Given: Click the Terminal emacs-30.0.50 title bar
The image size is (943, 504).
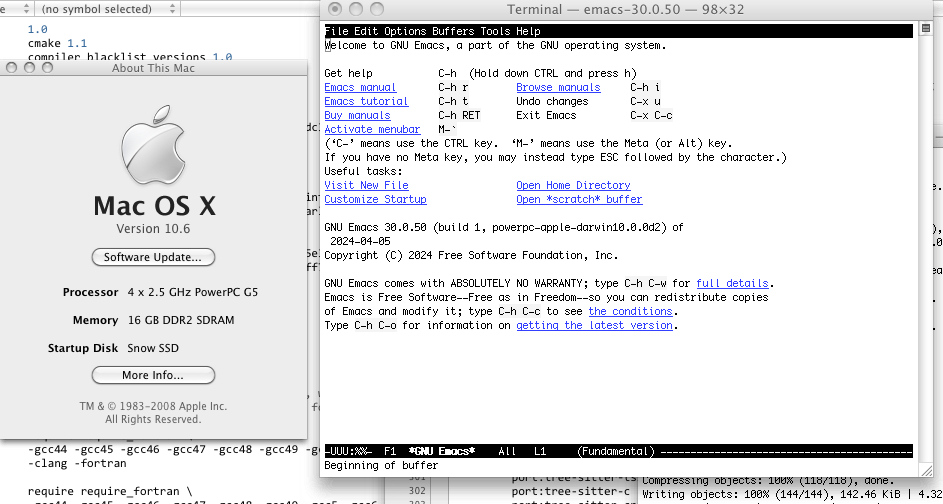Looking at the screenshot, I should [x=625, y=9].
